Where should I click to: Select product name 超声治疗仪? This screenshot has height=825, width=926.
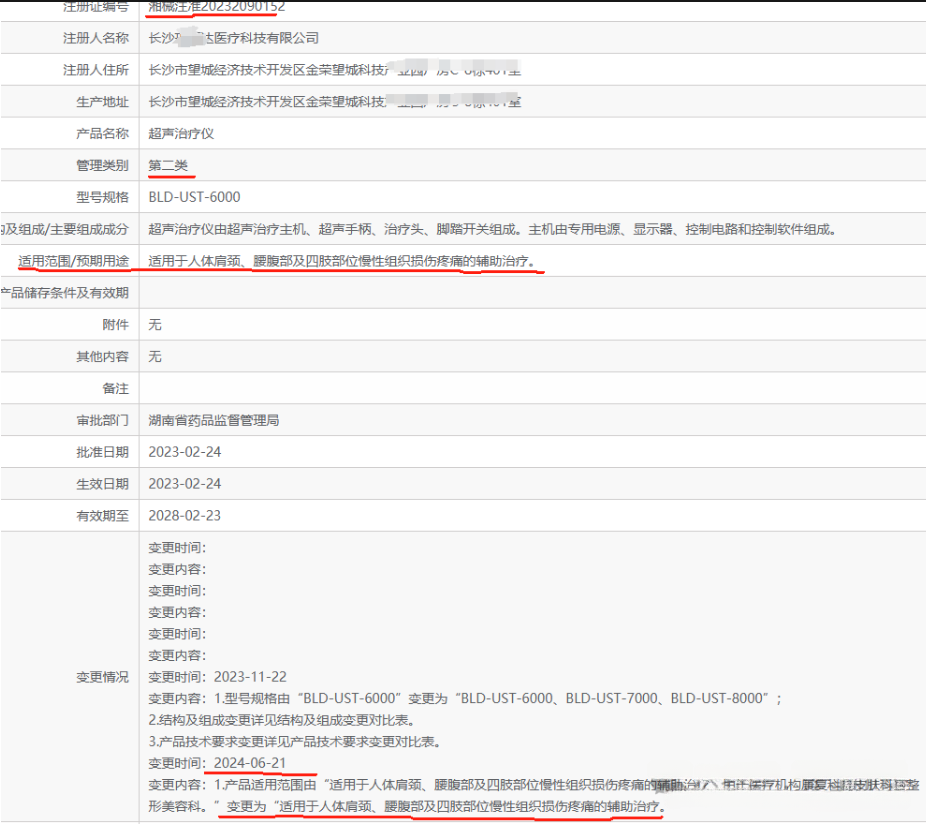[x=182, y=134]
